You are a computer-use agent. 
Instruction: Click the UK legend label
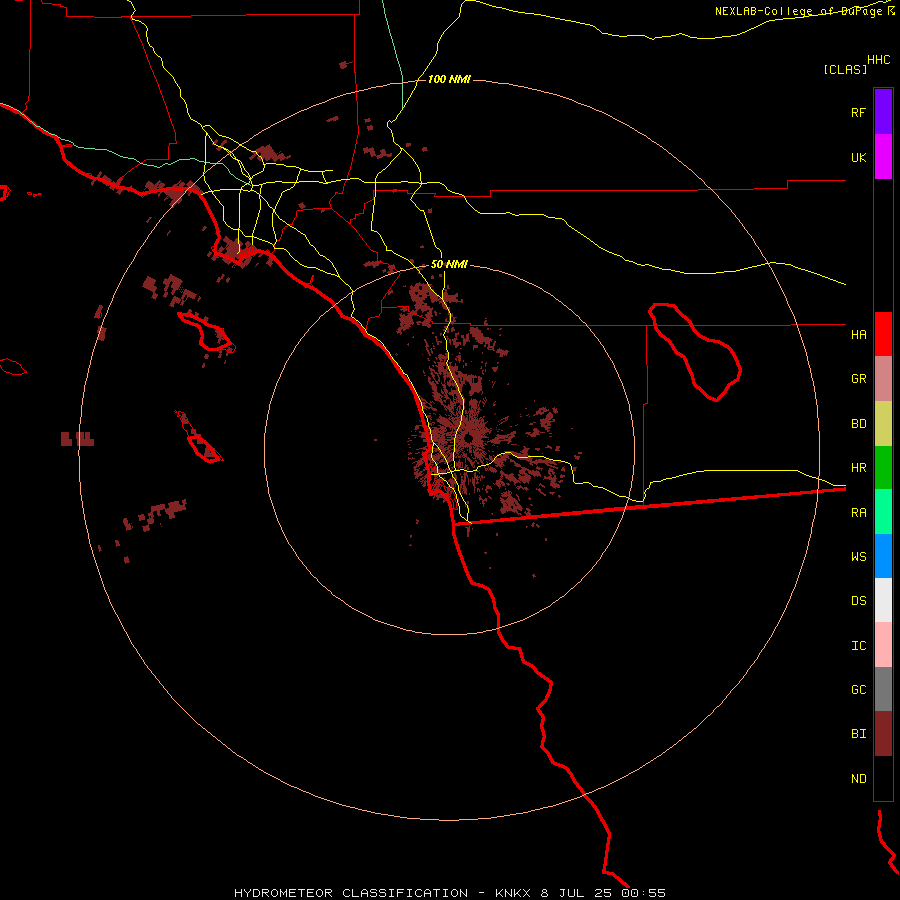(858, 157)
